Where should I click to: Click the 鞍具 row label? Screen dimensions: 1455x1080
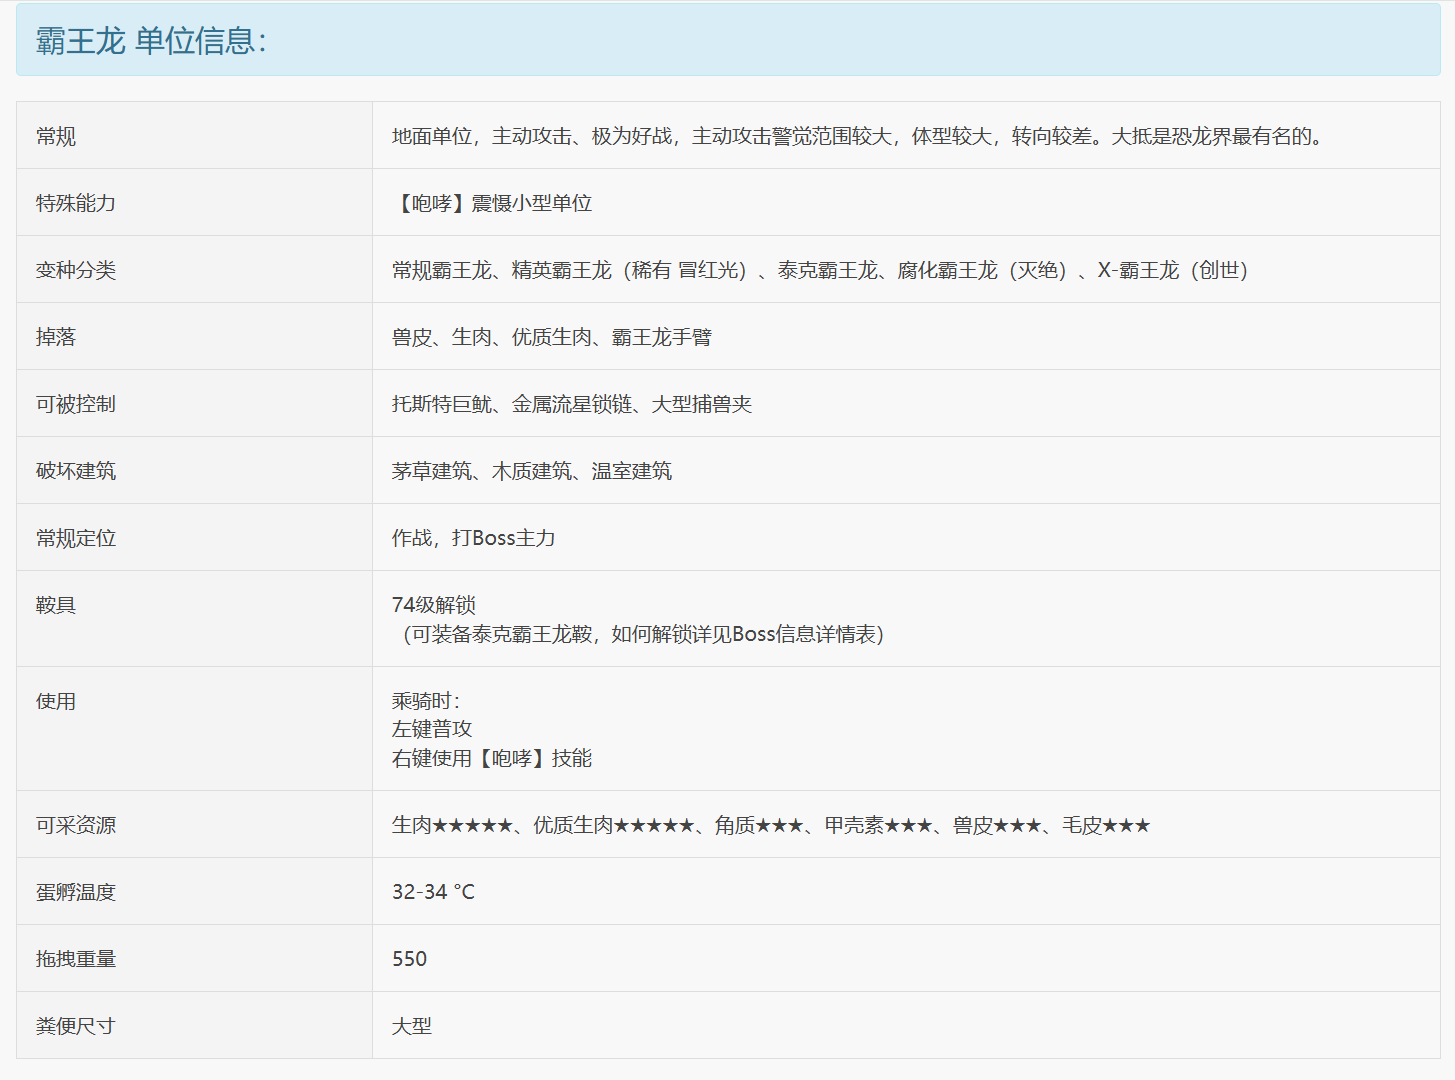(x=56, y=605)
